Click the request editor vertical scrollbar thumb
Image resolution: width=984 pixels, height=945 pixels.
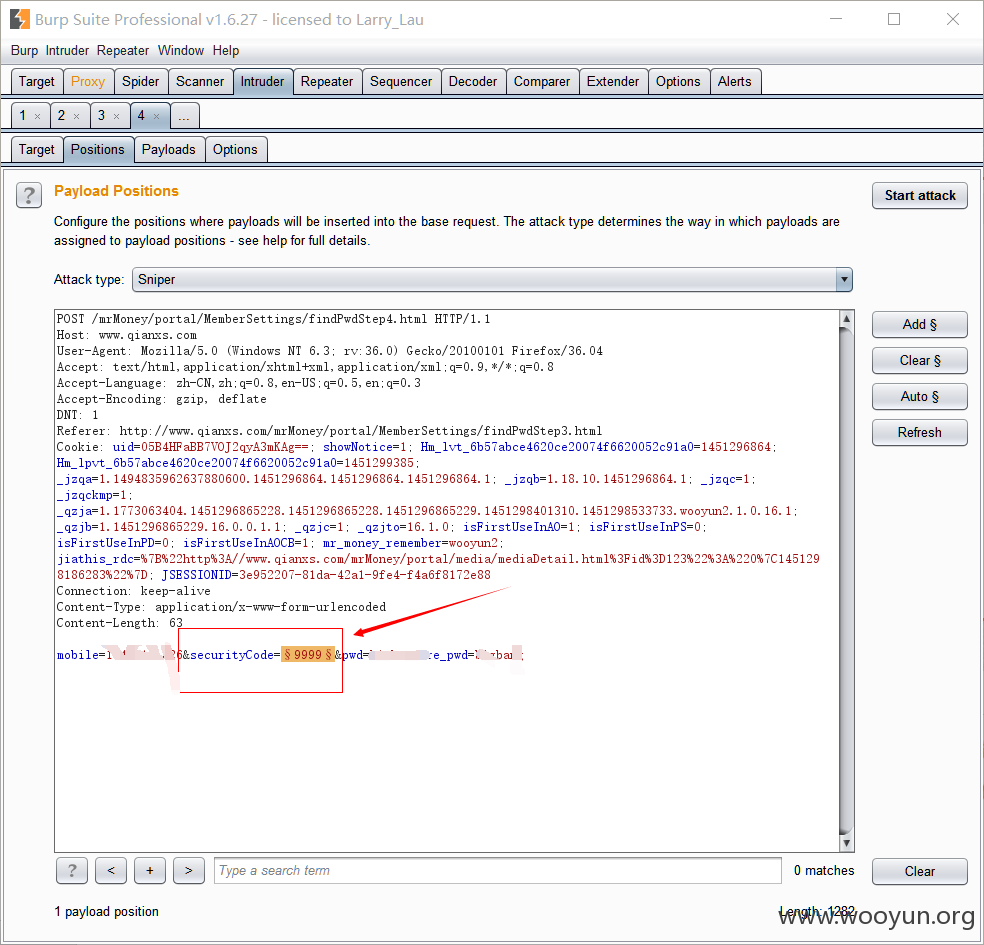(x=847, y=580)
